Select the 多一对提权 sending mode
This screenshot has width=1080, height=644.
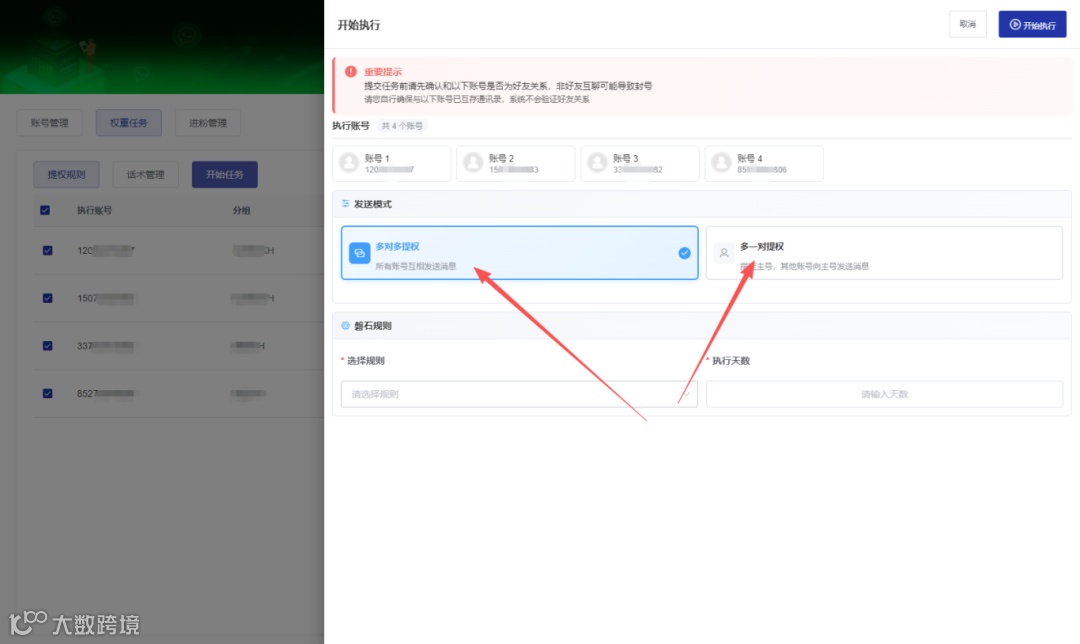click(884, 252)
